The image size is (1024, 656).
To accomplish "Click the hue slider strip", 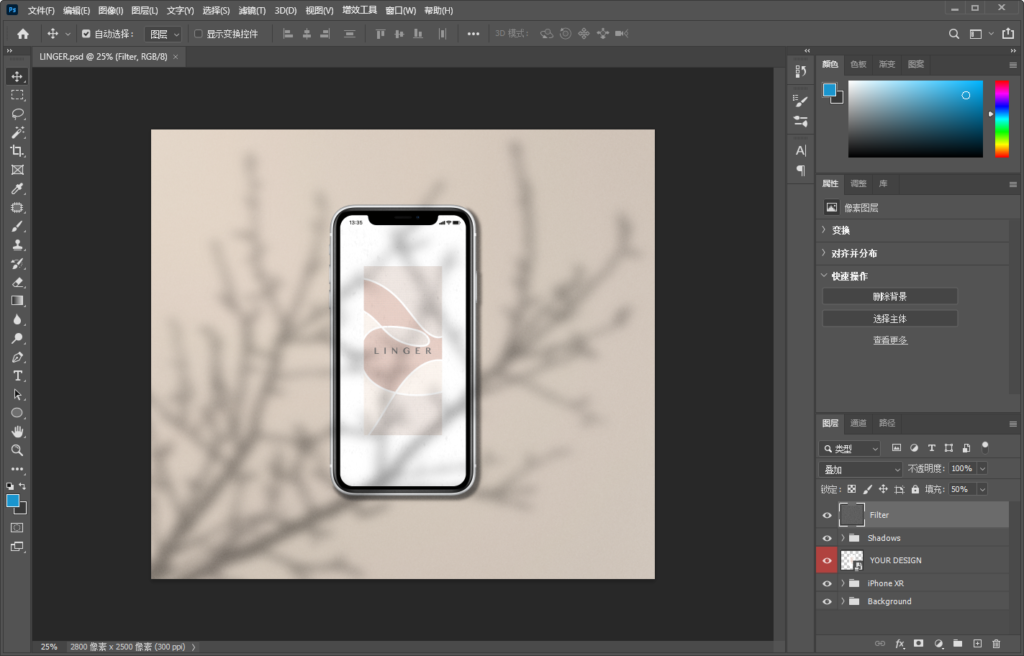I will (1002, 119).
